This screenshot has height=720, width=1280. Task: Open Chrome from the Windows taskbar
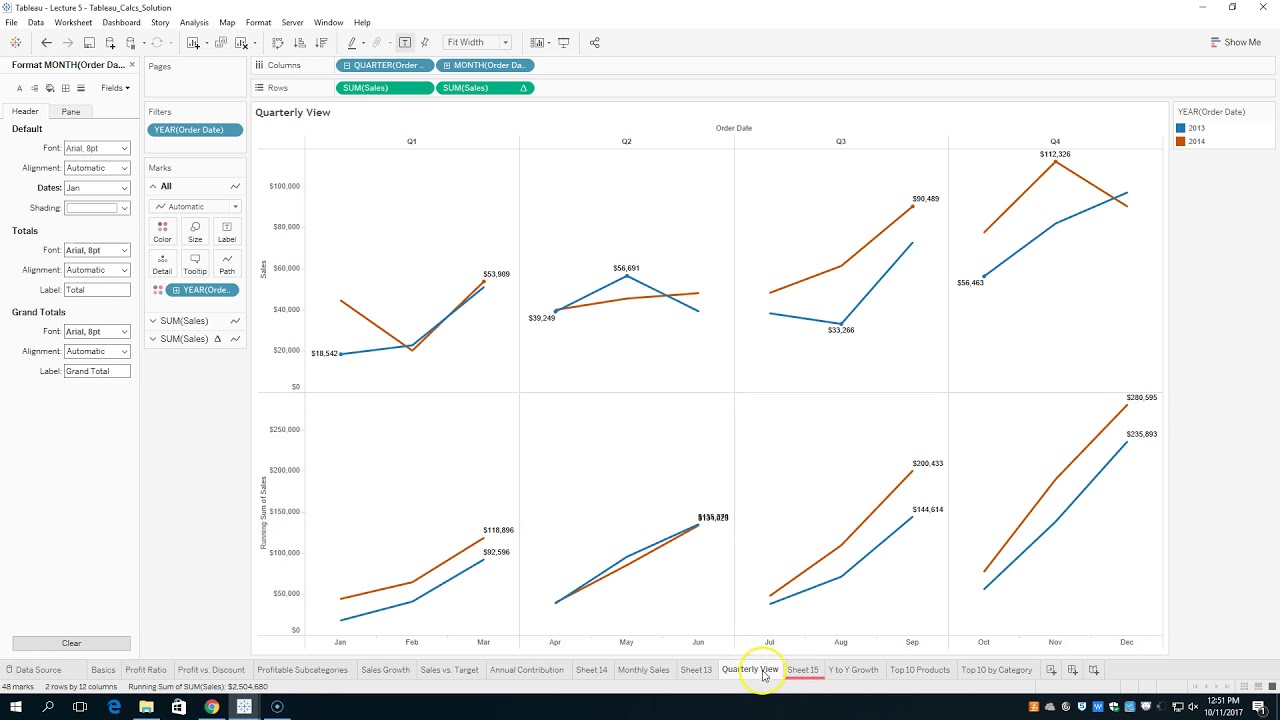[212, 707]
